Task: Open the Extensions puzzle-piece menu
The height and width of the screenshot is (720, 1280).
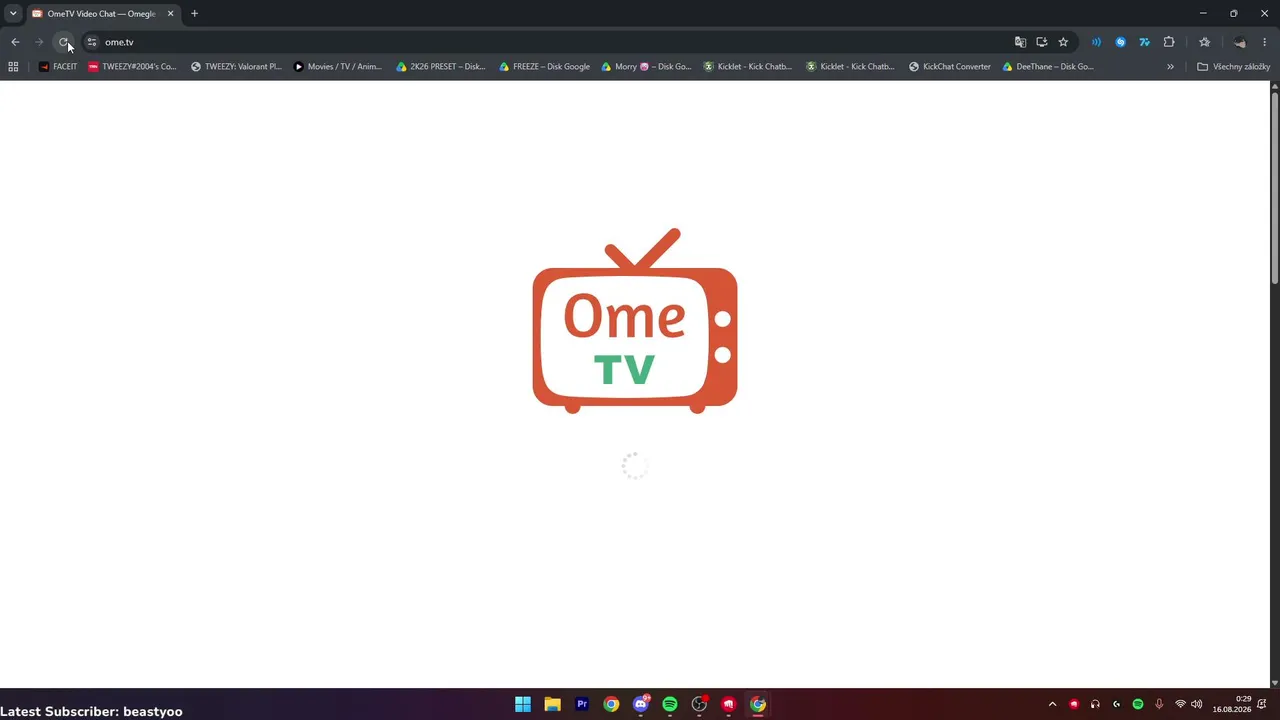Action: tap(1168, 42)
